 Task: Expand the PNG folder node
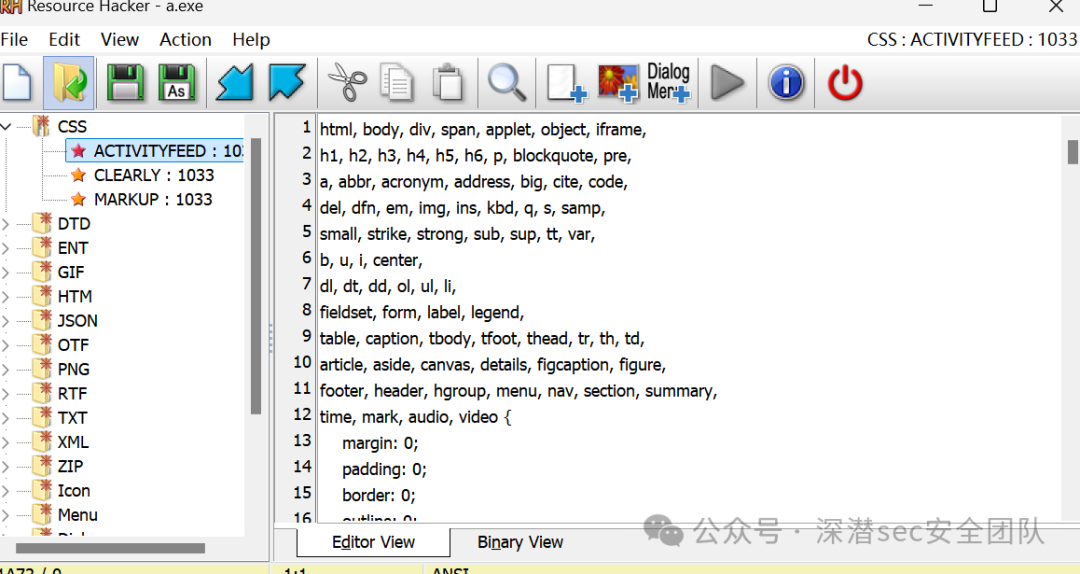(x=6, y=369)
